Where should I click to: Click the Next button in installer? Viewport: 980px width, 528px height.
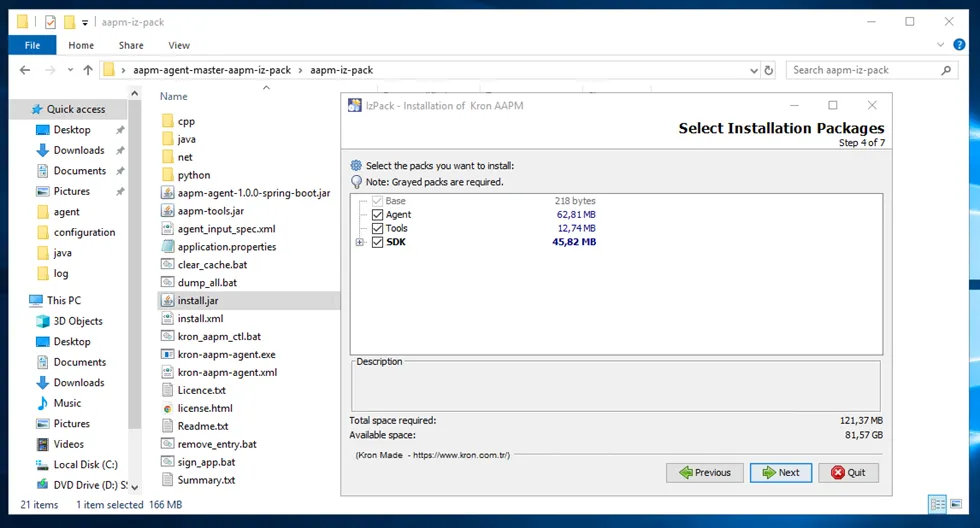tap(781, 472)
